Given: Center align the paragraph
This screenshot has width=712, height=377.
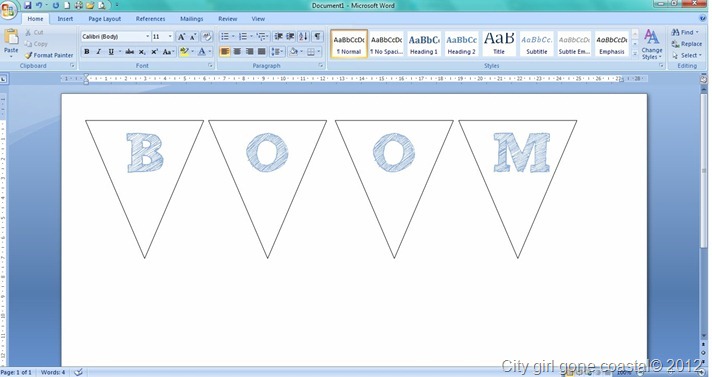Looking at the screenshot, I should click(237, 52).
